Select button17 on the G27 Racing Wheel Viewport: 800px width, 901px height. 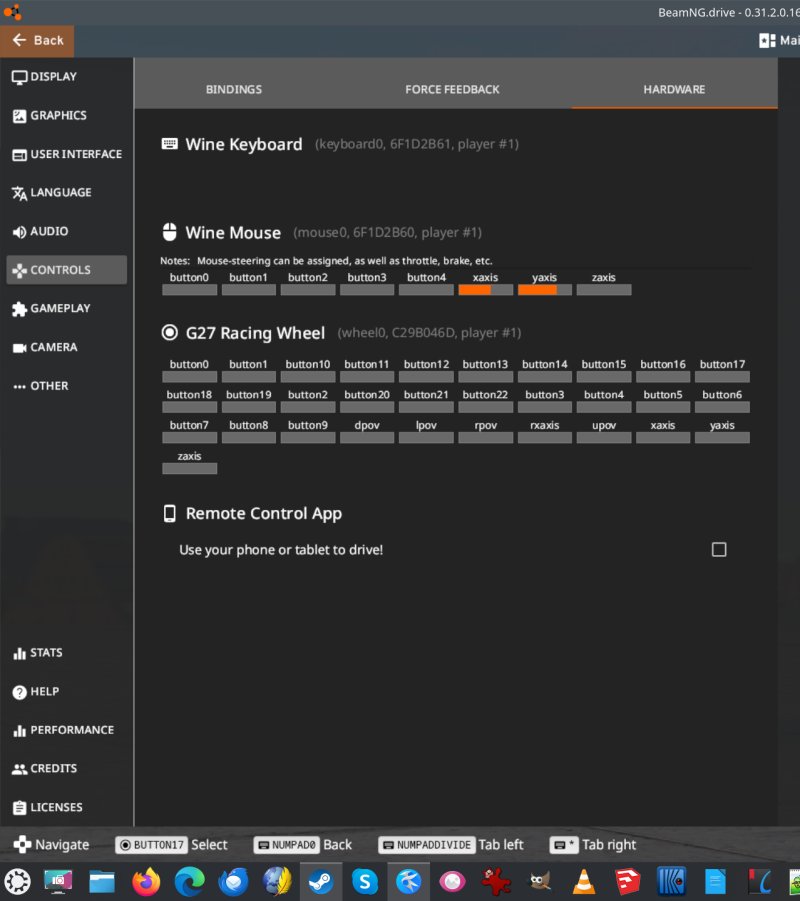click(722, 371)
